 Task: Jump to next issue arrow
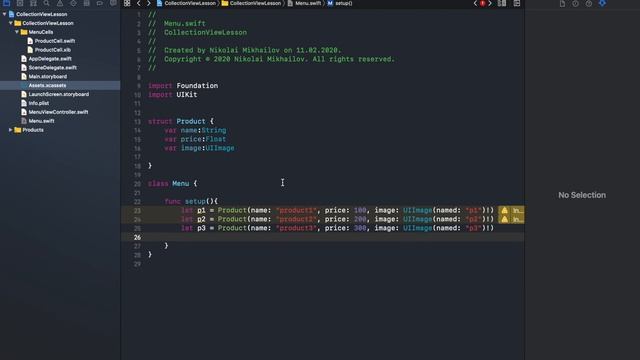coord(490,3)
